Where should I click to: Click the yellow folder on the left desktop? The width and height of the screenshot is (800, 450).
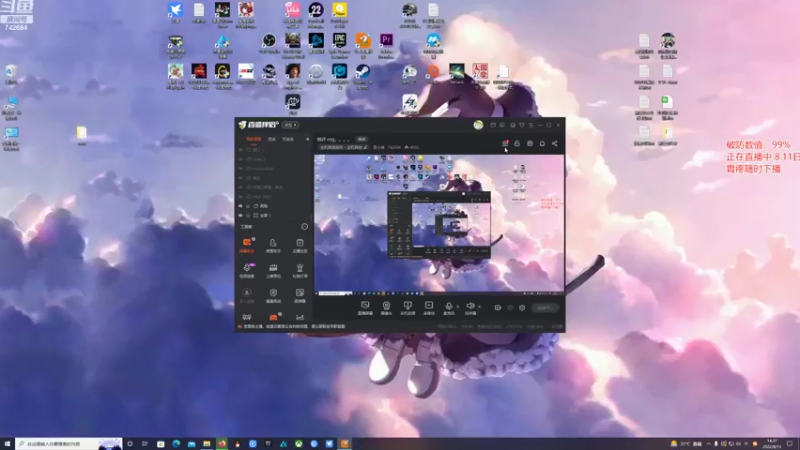[x=82, y=134]
